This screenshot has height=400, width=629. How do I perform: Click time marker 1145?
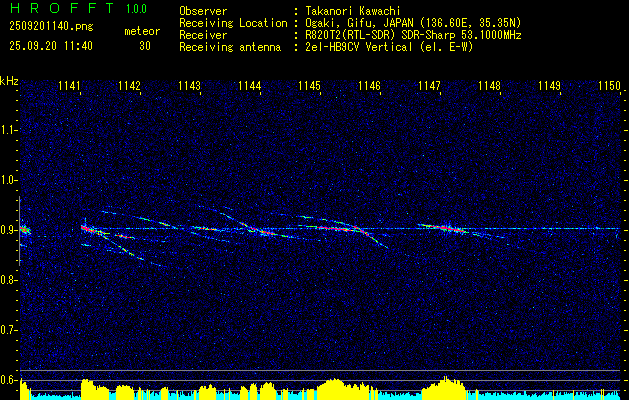309,85
